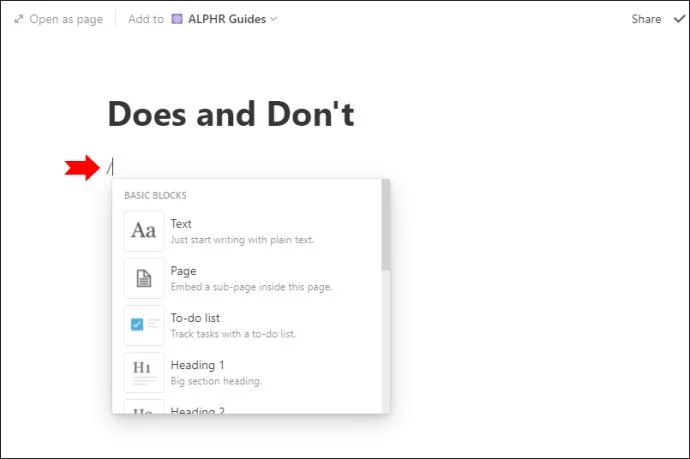
Task: Pick the partially visible Heading 2 icon
Action: tap(144, 407)
